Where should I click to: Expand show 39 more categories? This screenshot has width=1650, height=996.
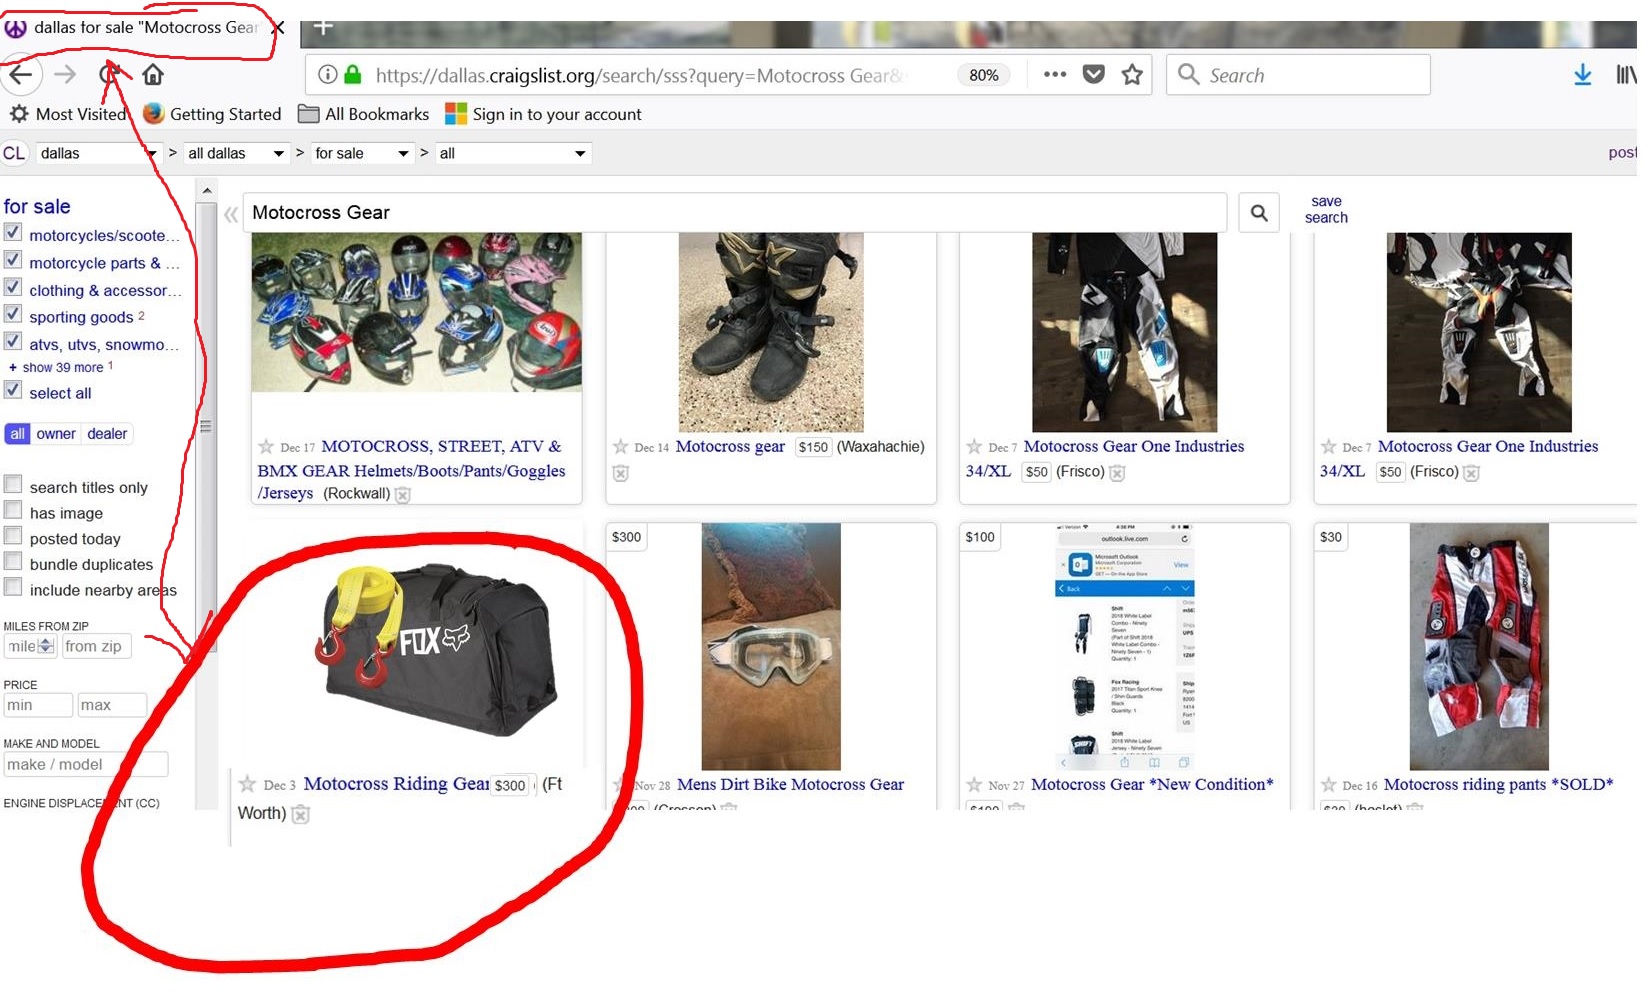62,368
